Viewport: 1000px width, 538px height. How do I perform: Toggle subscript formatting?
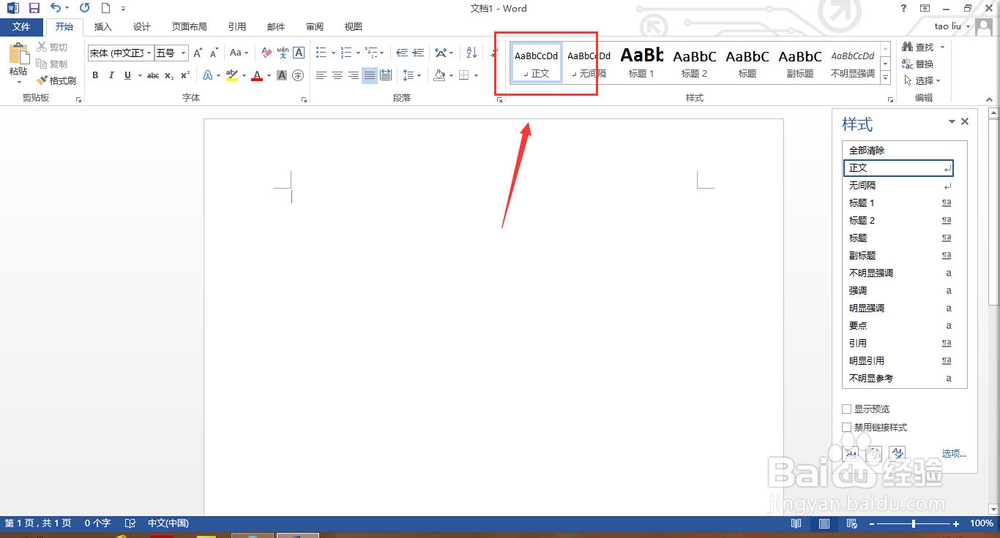click(169, 75)
